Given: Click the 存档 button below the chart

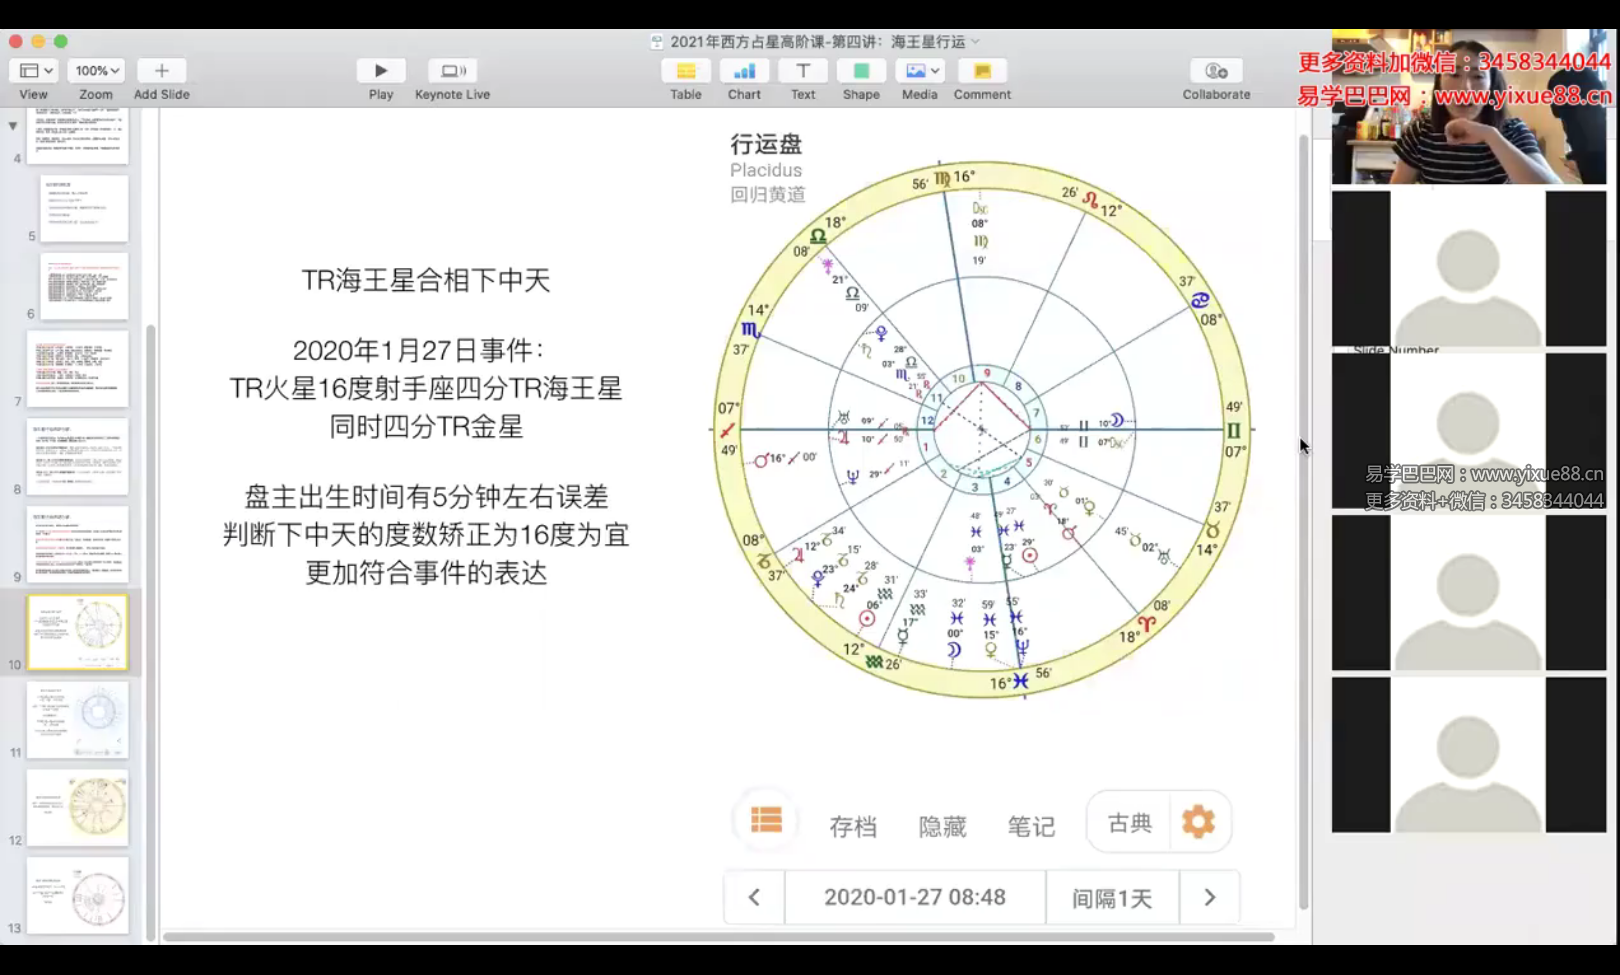Looking at the screenshot, I should [853, 826].
